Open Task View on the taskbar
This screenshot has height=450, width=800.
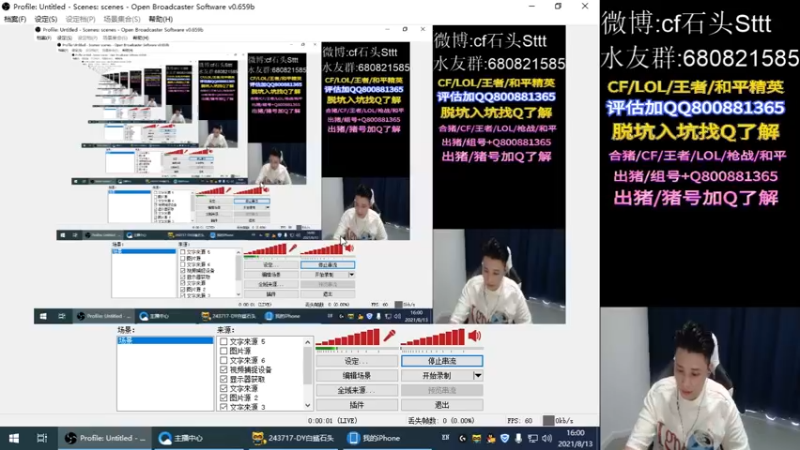click(x=42, y=438)
